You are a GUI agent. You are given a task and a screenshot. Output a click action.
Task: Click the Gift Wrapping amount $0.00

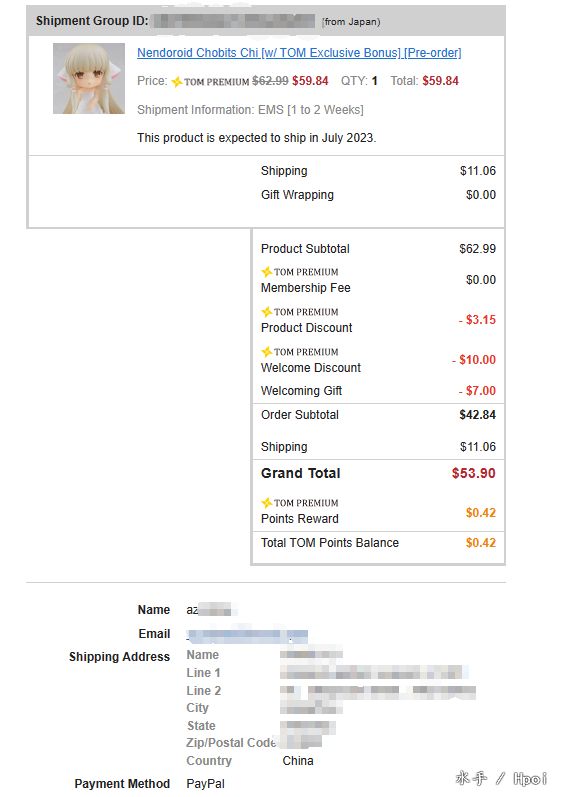pyautogui.click(x=481, y=195)
